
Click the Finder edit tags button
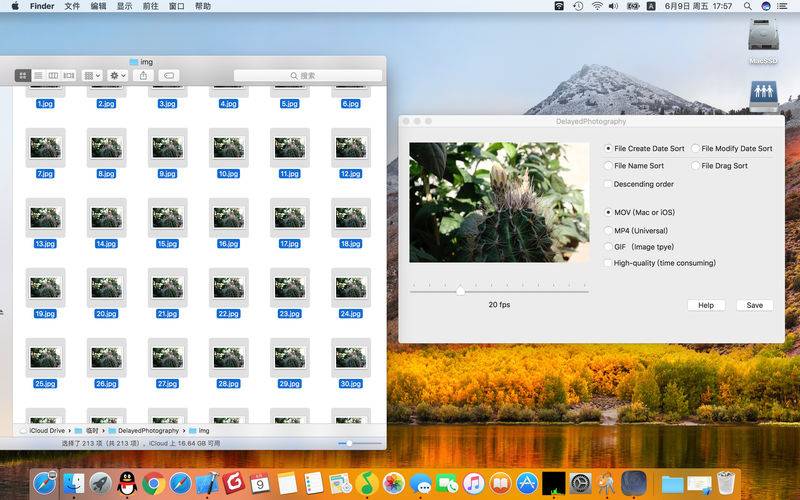(x=168, y=76)
